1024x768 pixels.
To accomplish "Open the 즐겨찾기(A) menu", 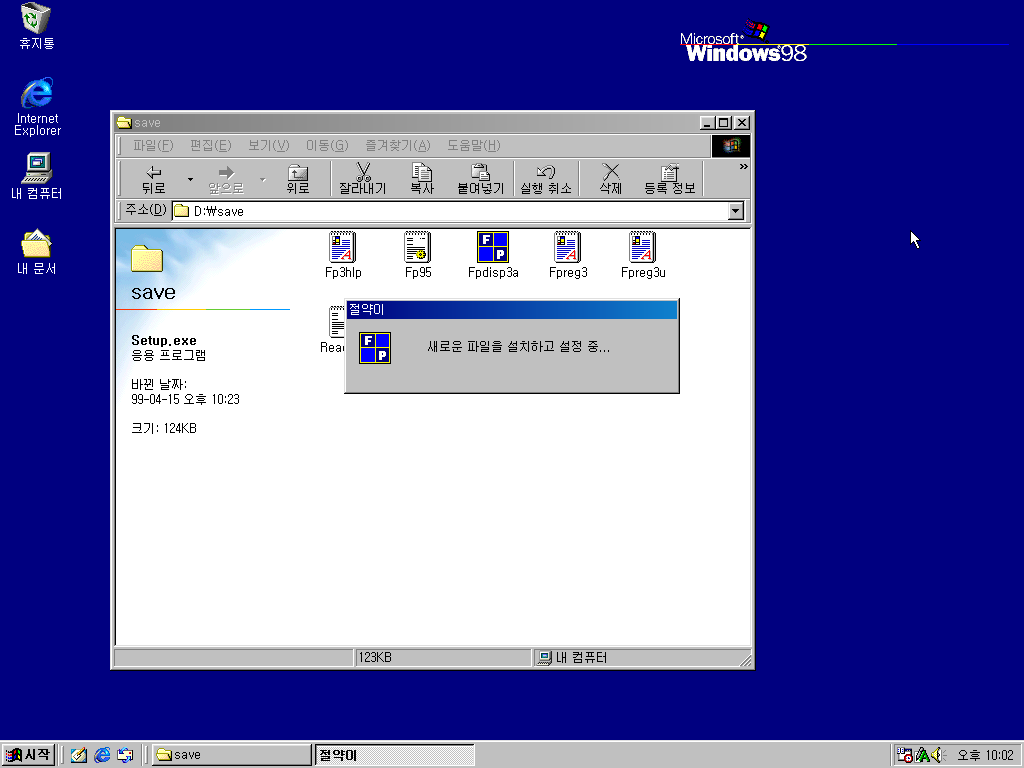I will coord(397,146).
